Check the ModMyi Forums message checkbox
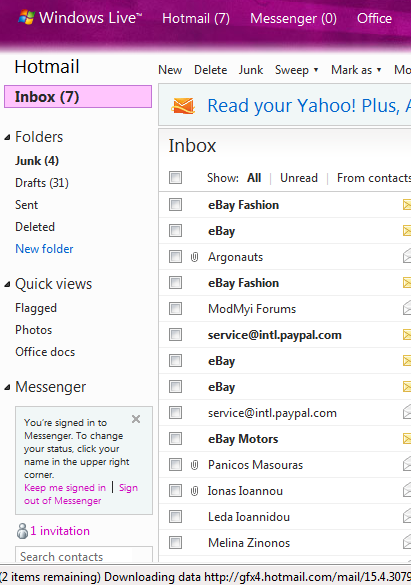414x585 pixels. pos(175,309)
